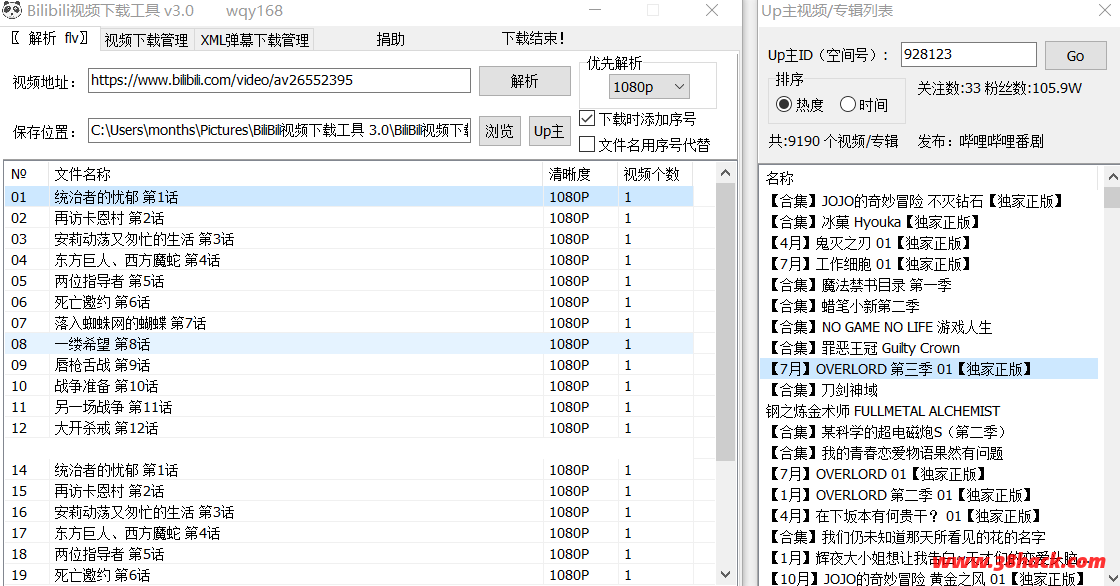1120x586 pixels.
Task: Select row 17 东方巨人、西方魔蛇 第4话
Action: pos(349,533)
